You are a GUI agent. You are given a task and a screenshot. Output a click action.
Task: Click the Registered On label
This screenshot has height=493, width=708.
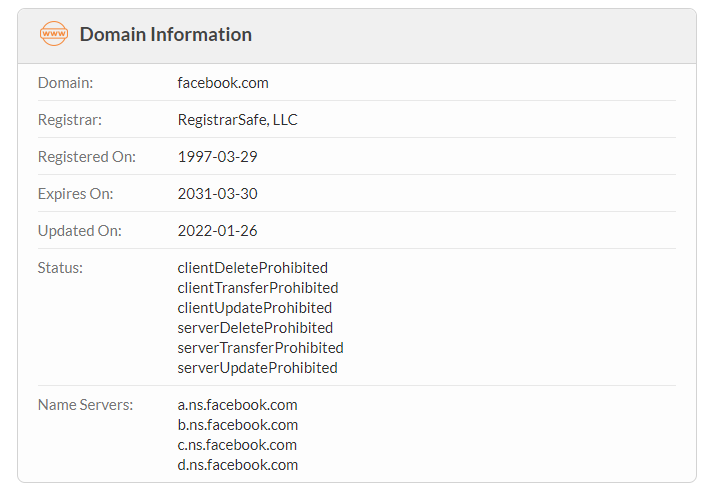[87, 157]
